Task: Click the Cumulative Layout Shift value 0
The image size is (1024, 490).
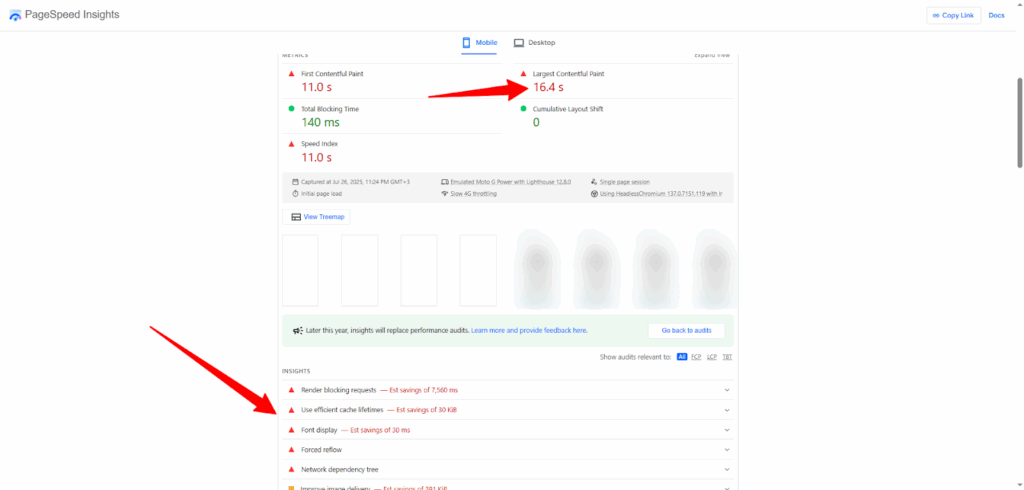Action: pos(536,122)
